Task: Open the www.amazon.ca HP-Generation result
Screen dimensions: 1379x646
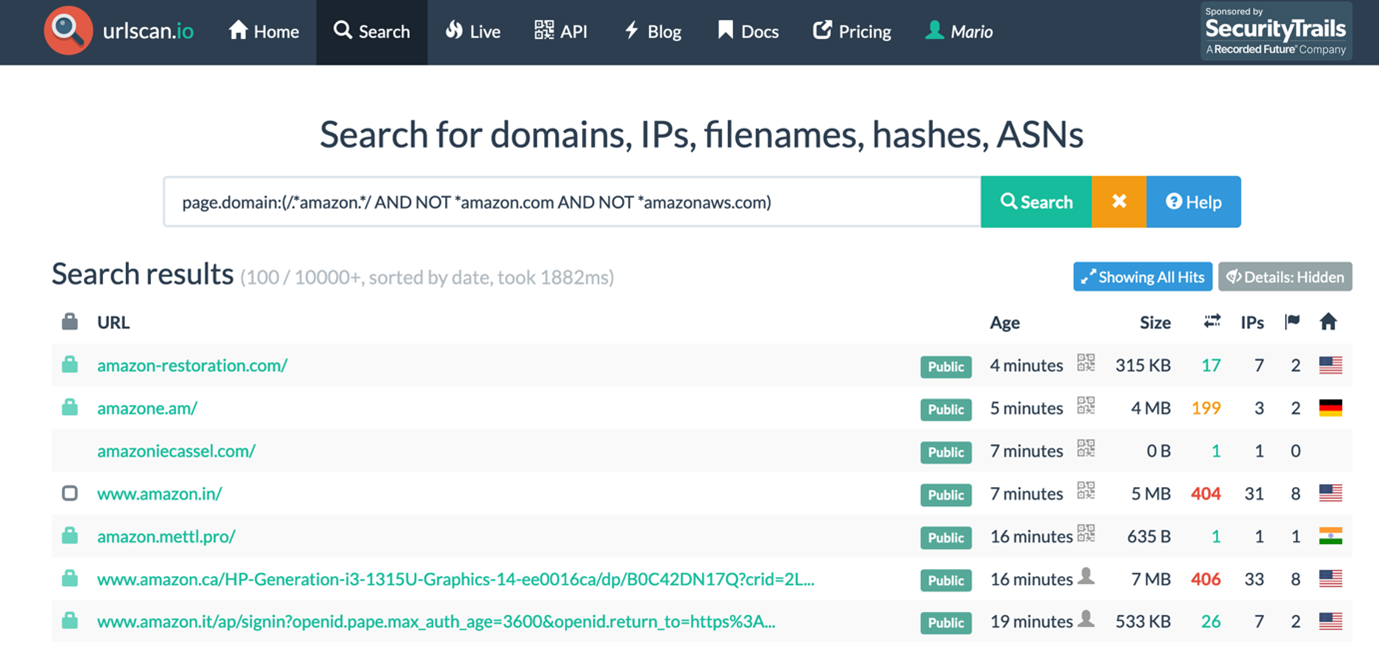Action: [x=455, y=579]
